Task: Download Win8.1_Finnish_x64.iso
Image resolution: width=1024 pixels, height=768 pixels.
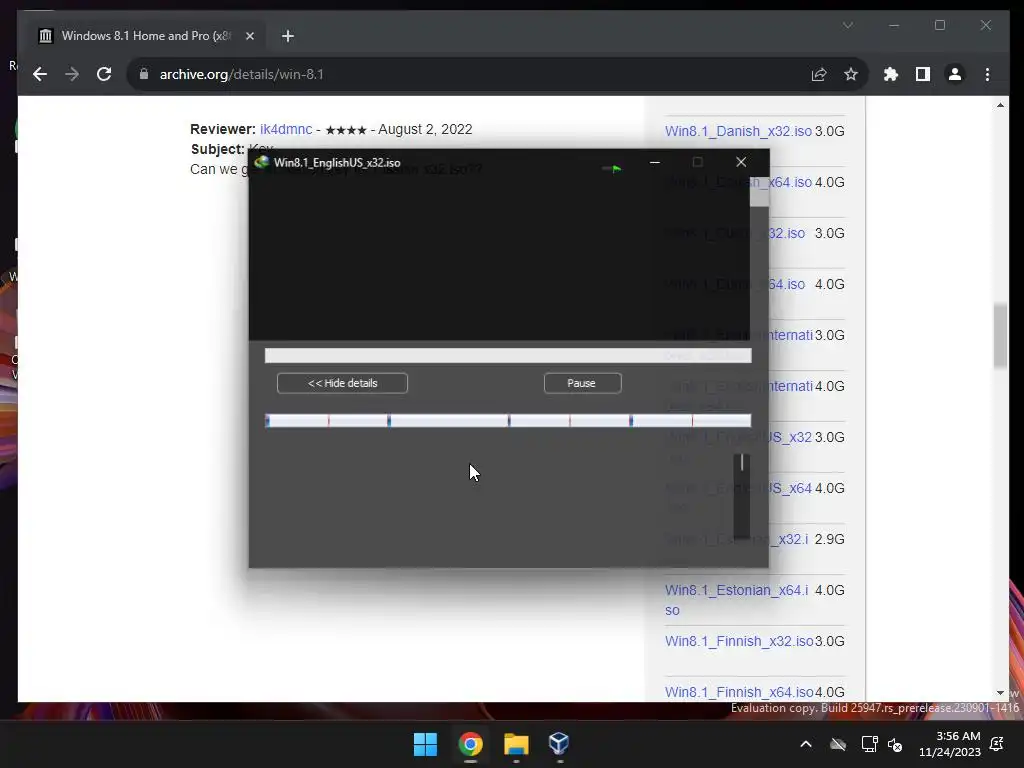Action: 739,692
